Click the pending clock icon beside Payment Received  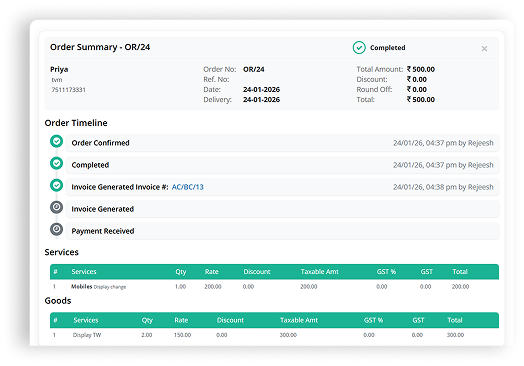(x=56, y=230)
